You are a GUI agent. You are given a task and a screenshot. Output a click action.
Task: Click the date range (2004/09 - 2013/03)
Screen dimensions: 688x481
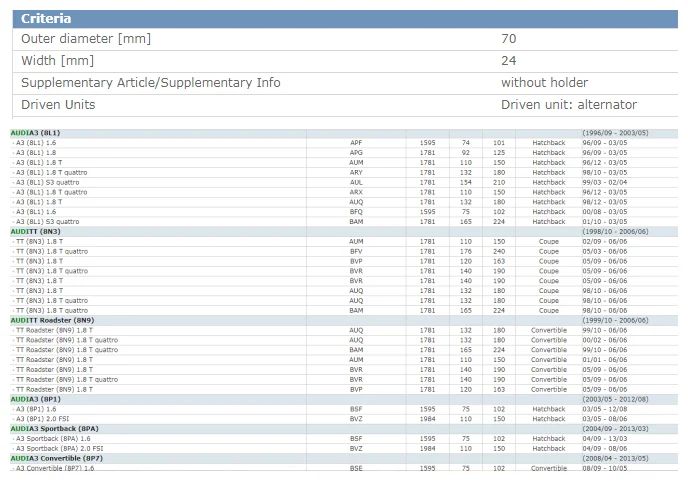pyautogui.click(x=615, y=429)
